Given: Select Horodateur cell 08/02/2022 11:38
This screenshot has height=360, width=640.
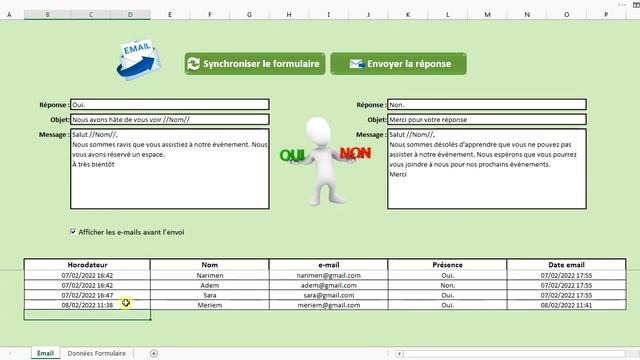Looking at the screenshot, I should click(87, 305).
